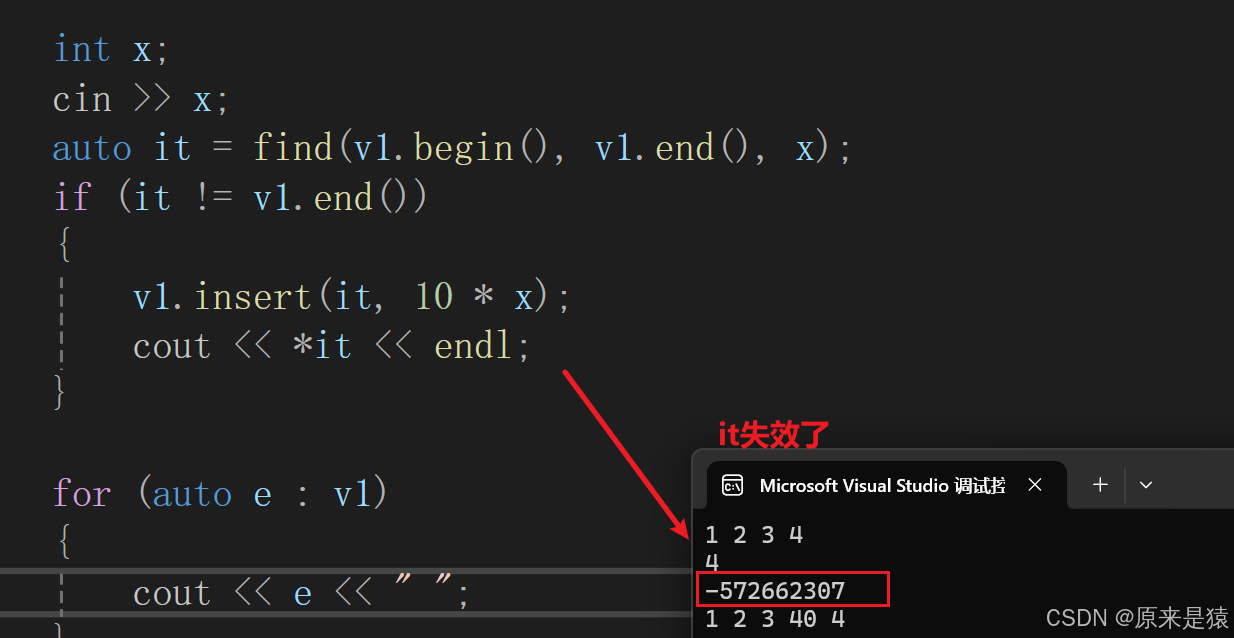Click the terminal icon in console tab
Viewport: 1234px width, 638px height.
tap(732, 485)
